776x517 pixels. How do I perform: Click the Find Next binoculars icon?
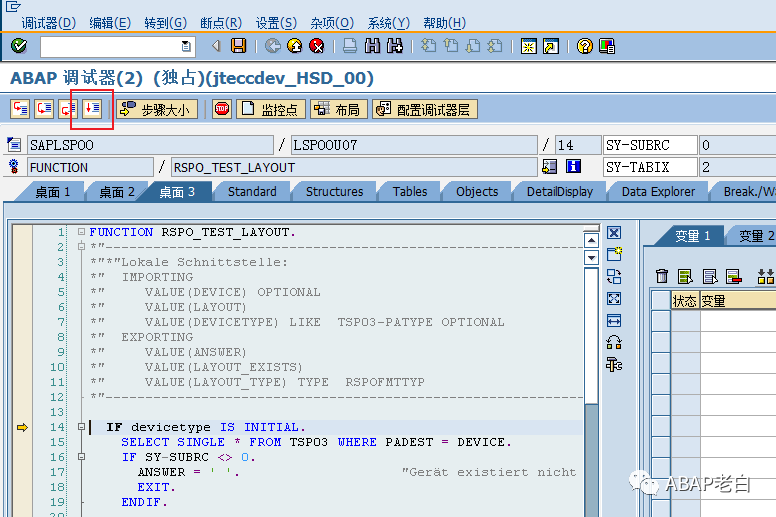pos(395,46)
